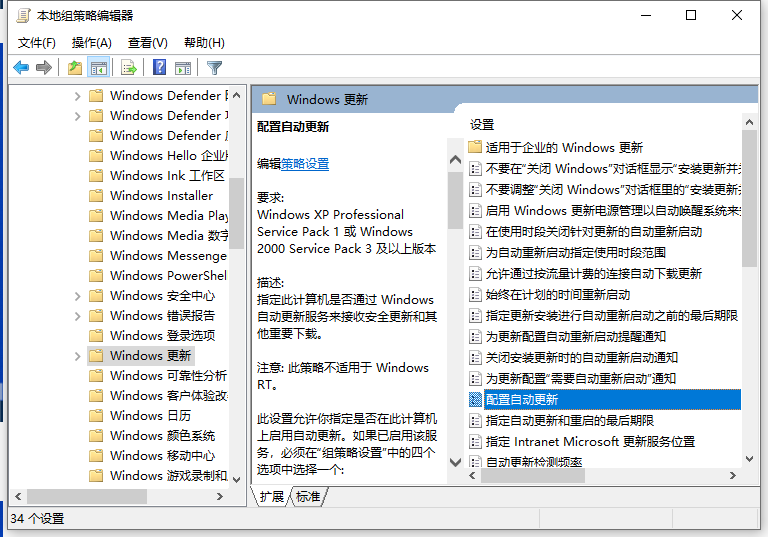The image size is (768, 537).
Task: Select Windows 游戏录制和 in the tree
Action: pos(168,476)
